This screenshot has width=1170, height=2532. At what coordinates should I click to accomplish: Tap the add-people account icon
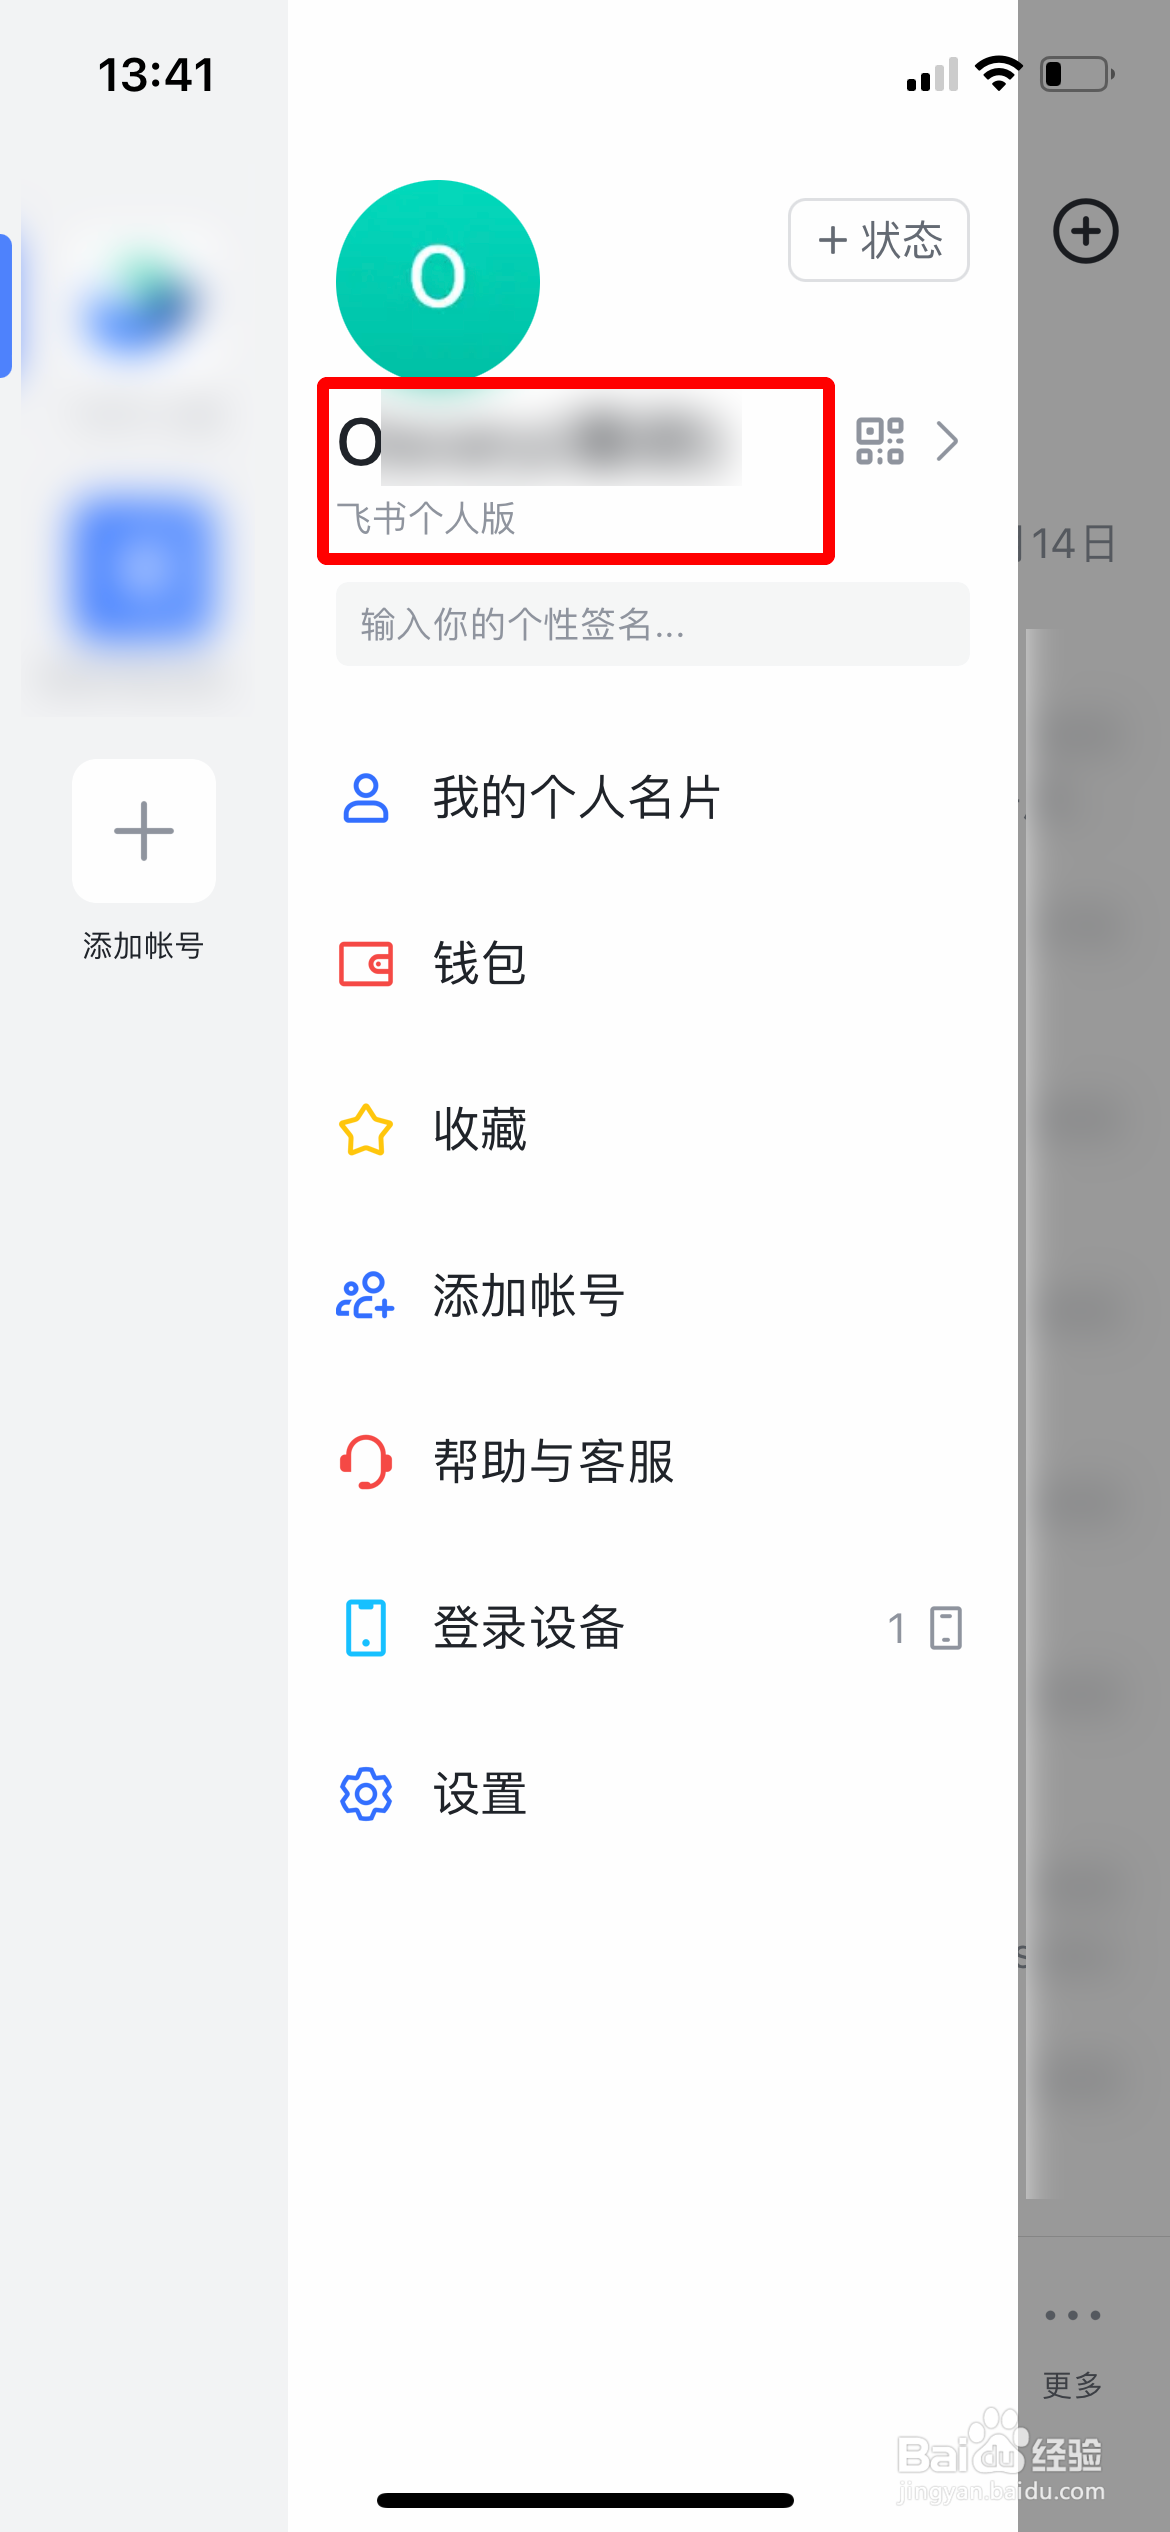coord(366,1296)
